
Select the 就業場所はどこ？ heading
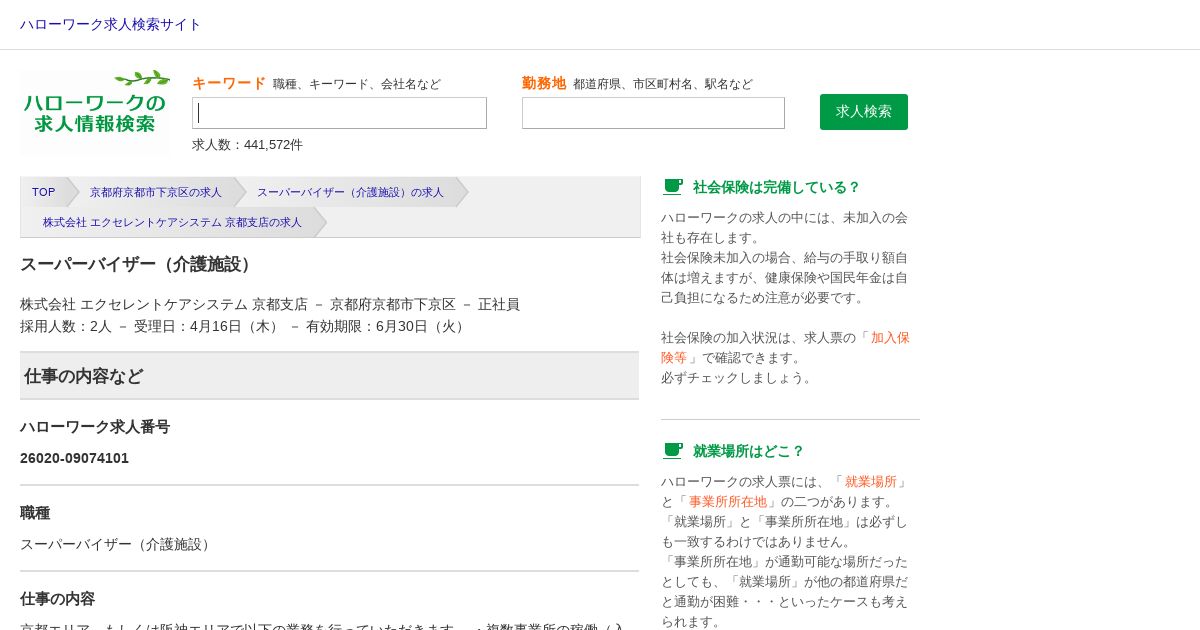coord(748,451)
